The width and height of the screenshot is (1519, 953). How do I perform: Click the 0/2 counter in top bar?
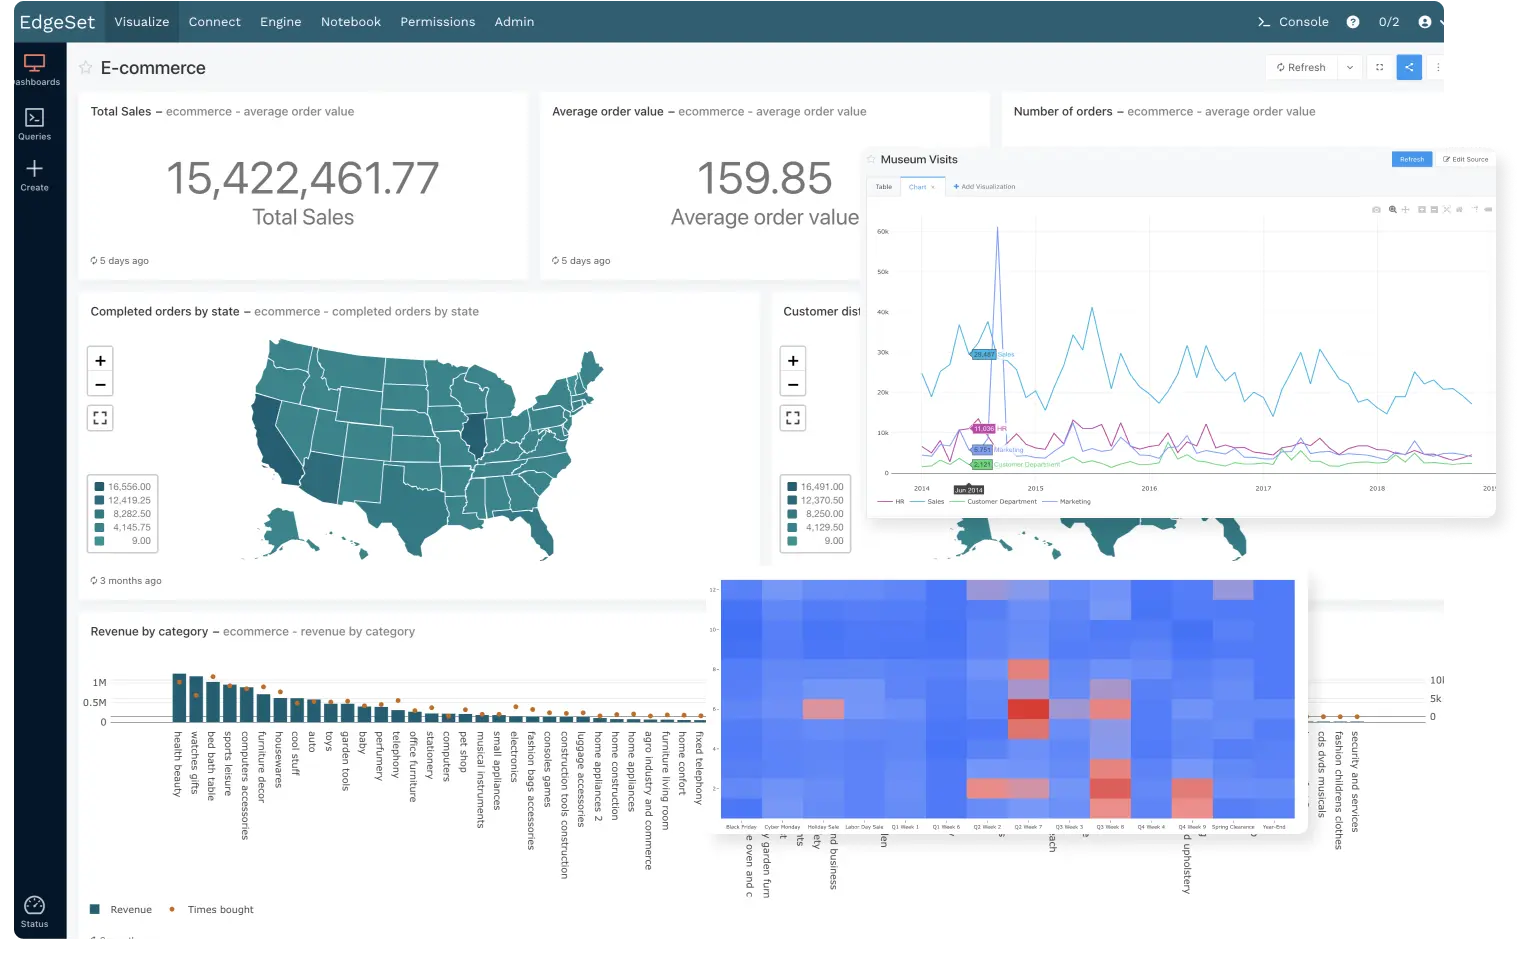(1389, 22)
